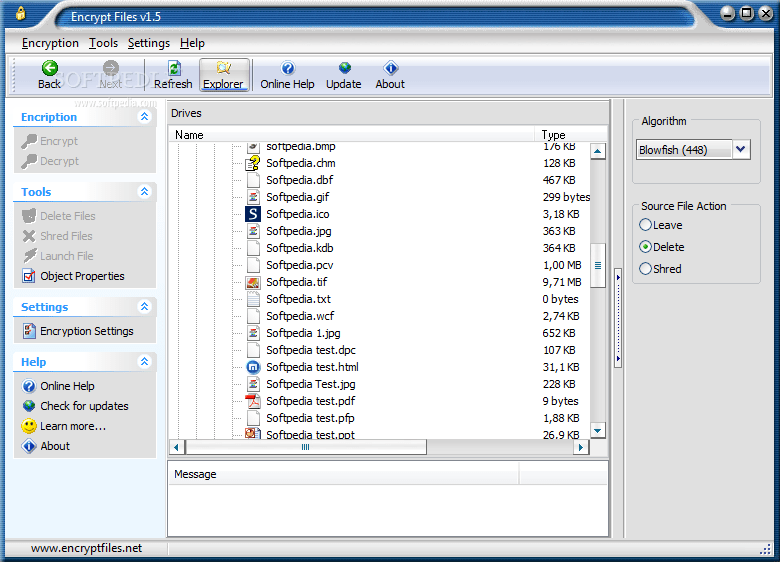Select the Softpedia.pcv file
This screenshot has width=780, height=562.
[x=299, y=265]
